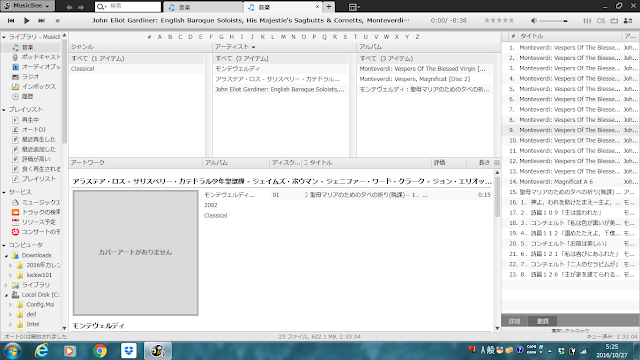Collapse the サービス section
The image size is (640, 360).
pyautogui.click(x=4, y=192)
